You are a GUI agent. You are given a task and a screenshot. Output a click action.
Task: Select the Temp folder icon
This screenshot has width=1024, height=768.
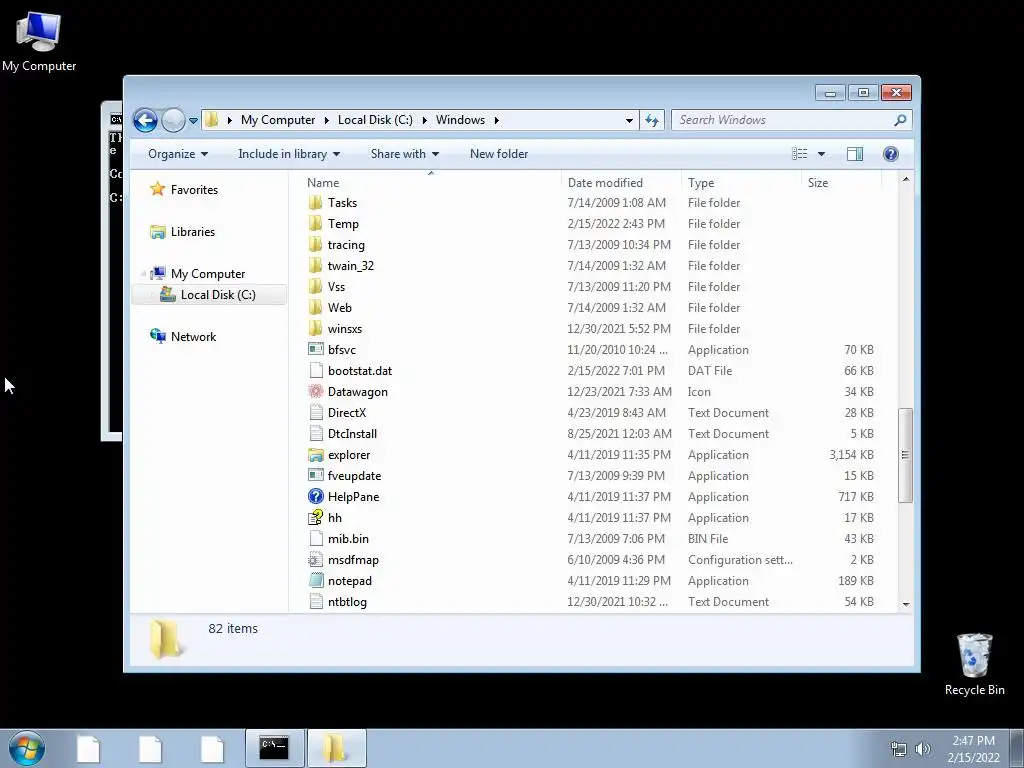tap(315, 223)
